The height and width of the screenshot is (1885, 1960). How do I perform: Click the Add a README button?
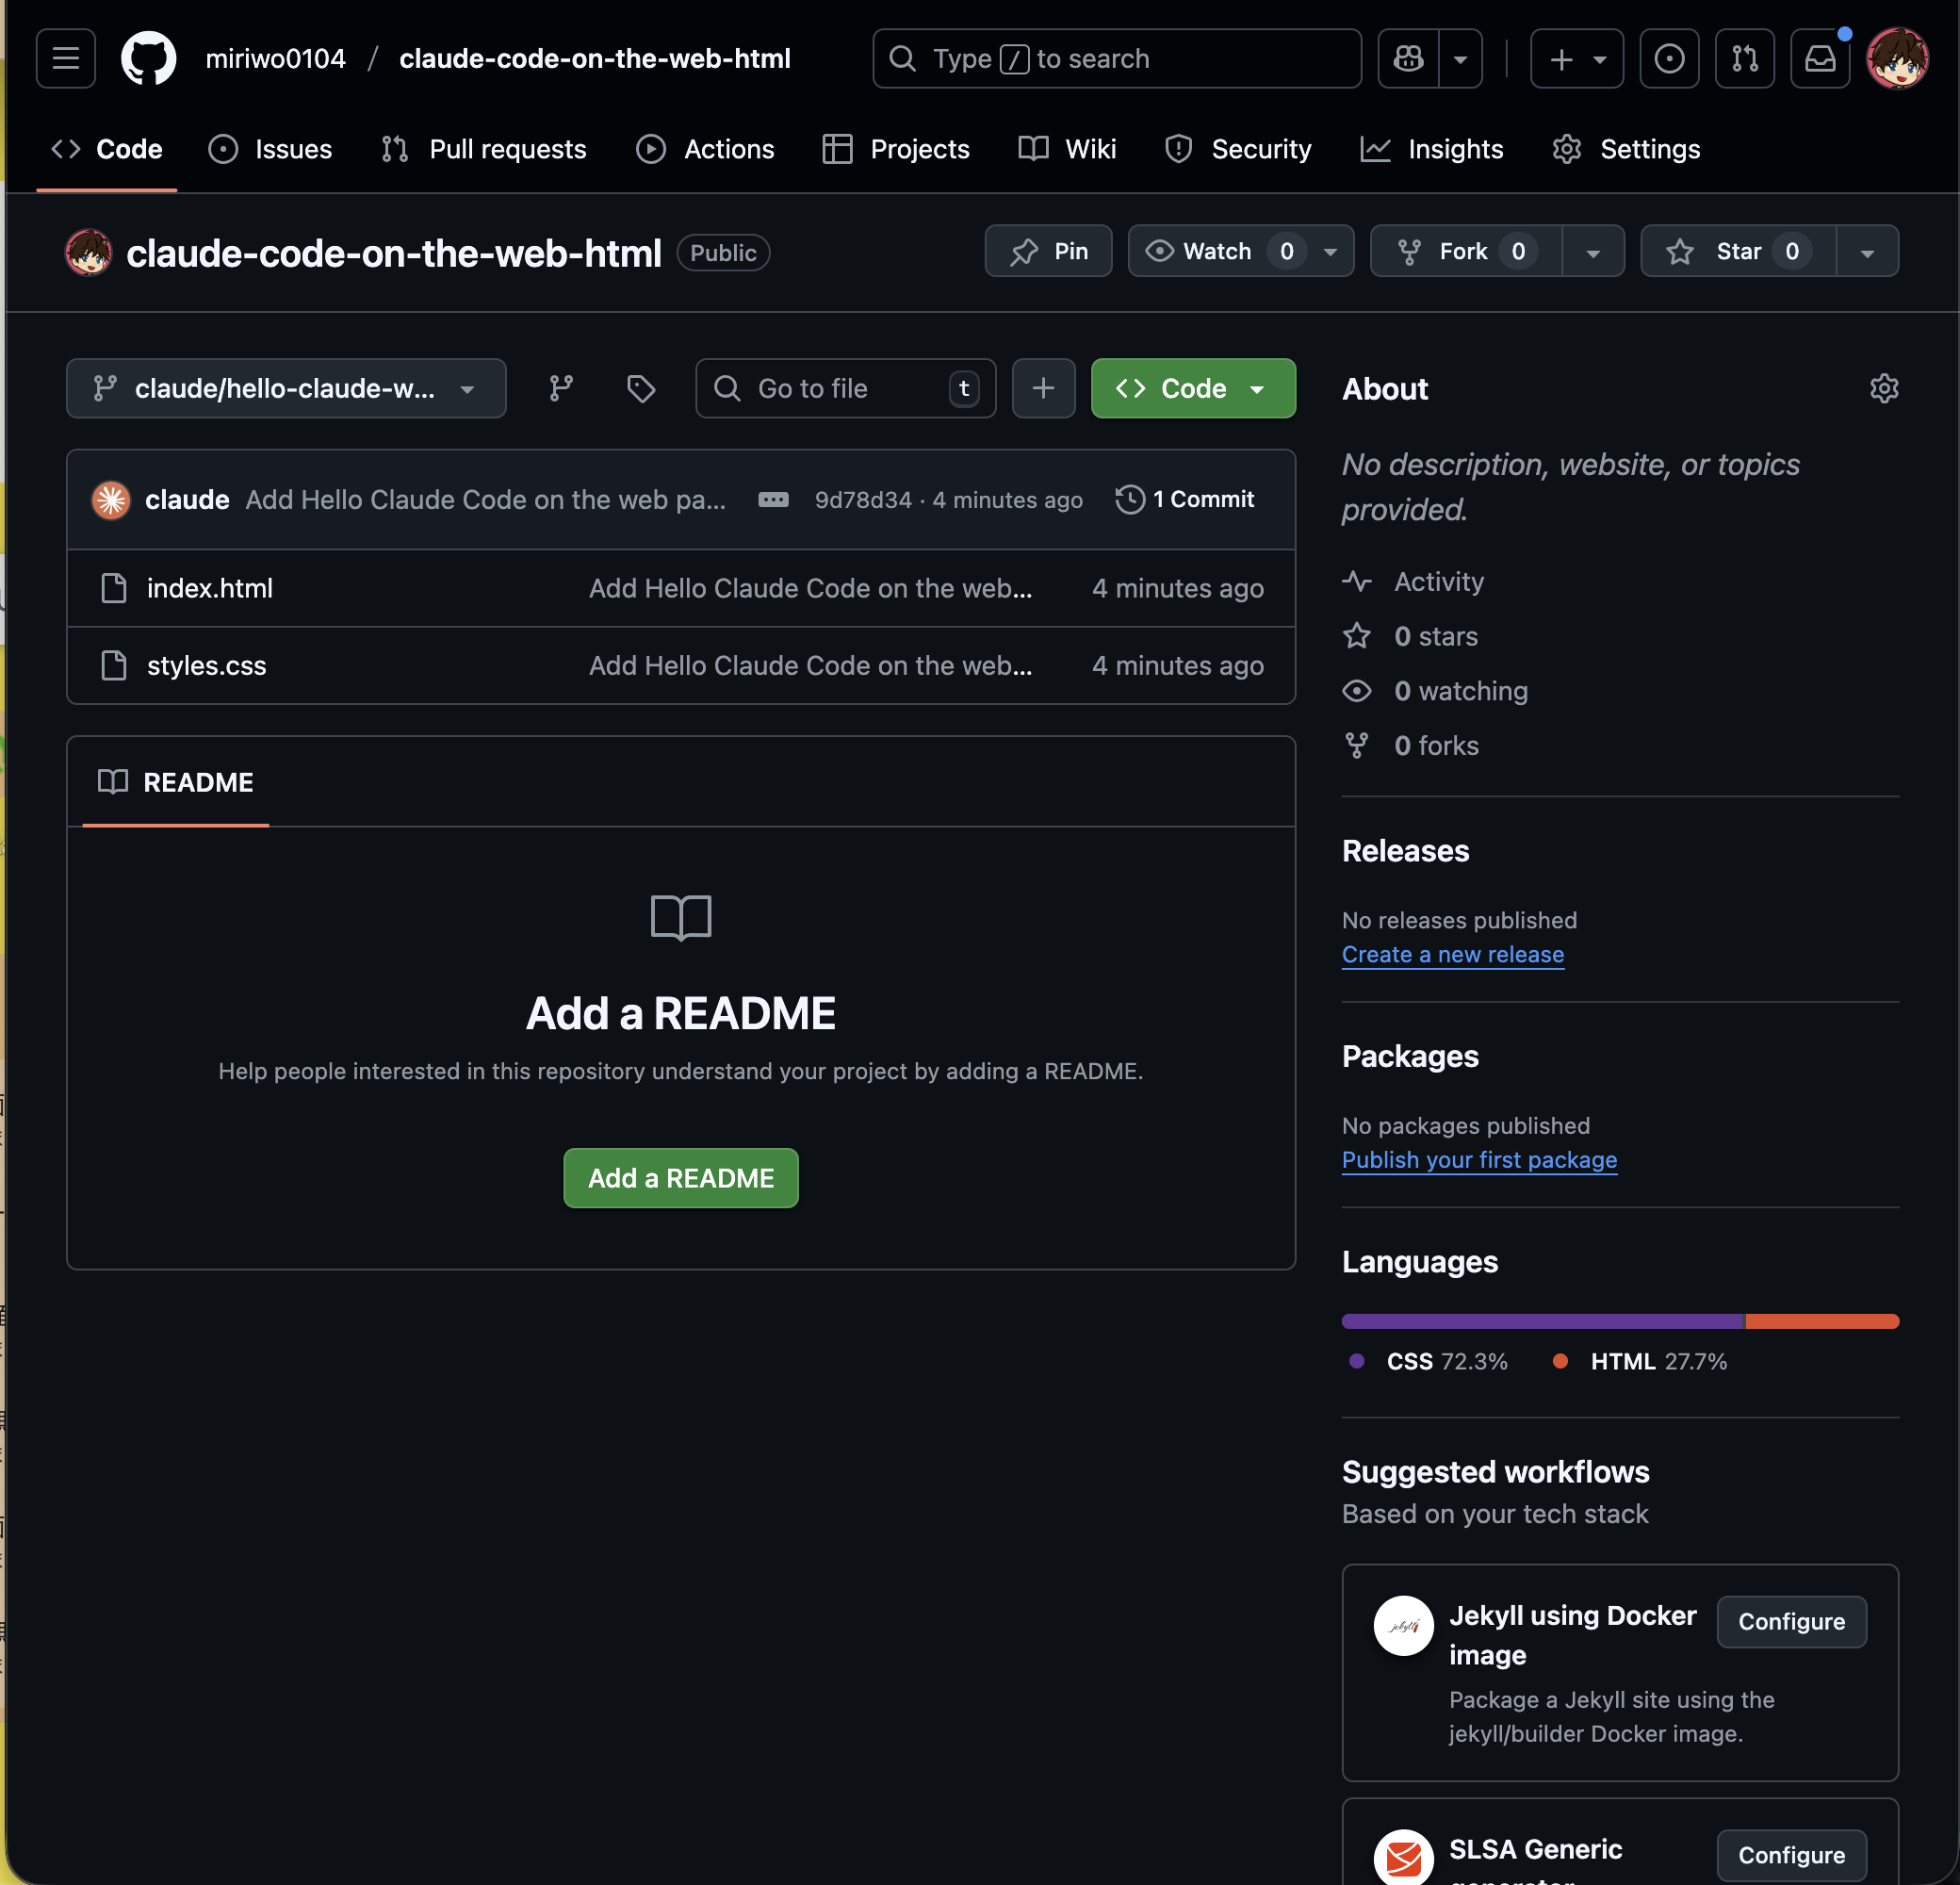coord(680,1178)
